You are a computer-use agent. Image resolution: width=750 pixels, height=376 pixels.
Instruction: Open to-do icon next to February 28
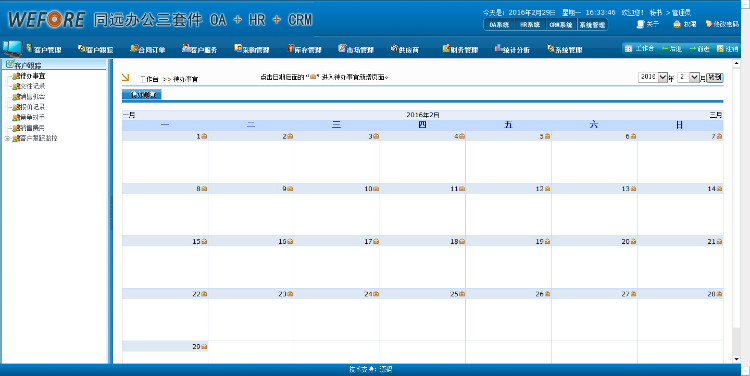(719, 294)
